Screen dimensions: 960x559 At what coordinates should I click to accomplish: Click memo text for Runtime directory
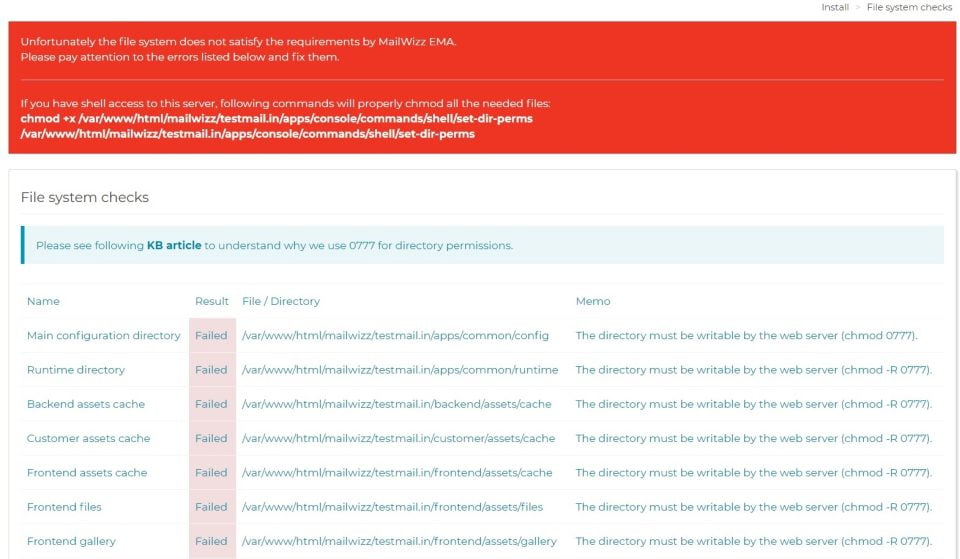(x=754, y=370)
